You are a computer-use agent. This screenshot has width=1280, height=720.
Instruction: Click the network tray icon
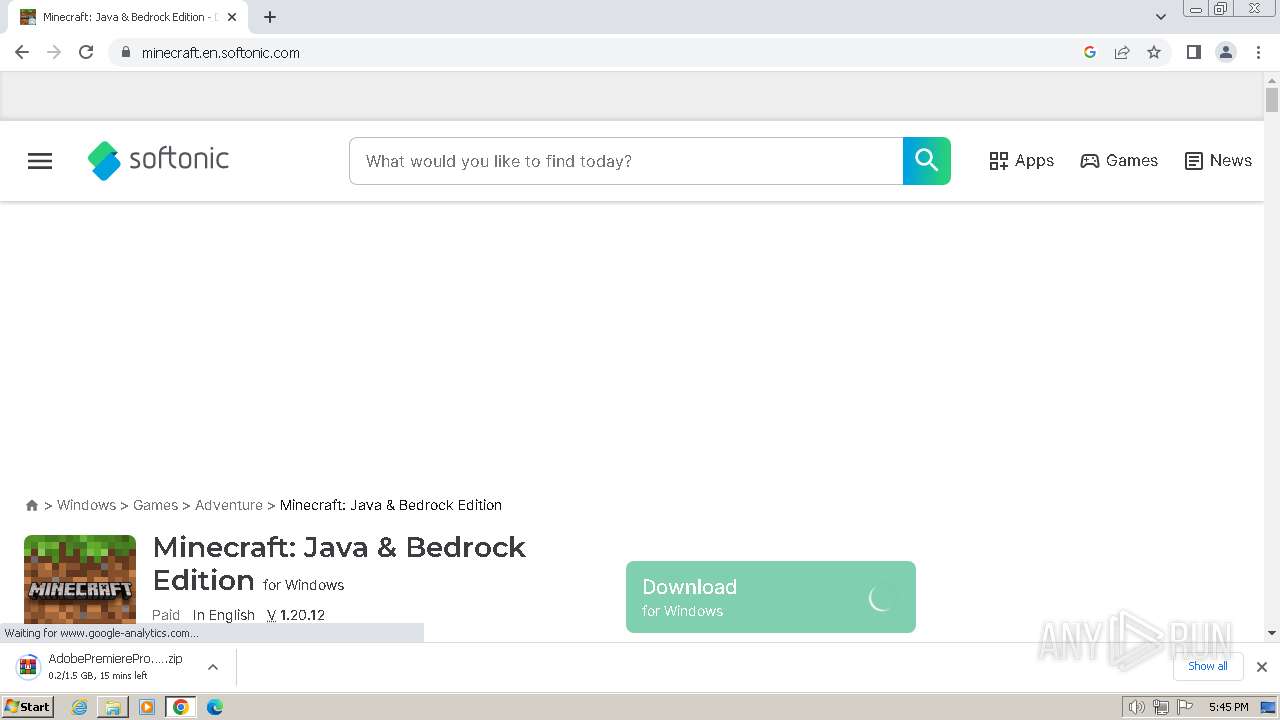coord(1161,707)
